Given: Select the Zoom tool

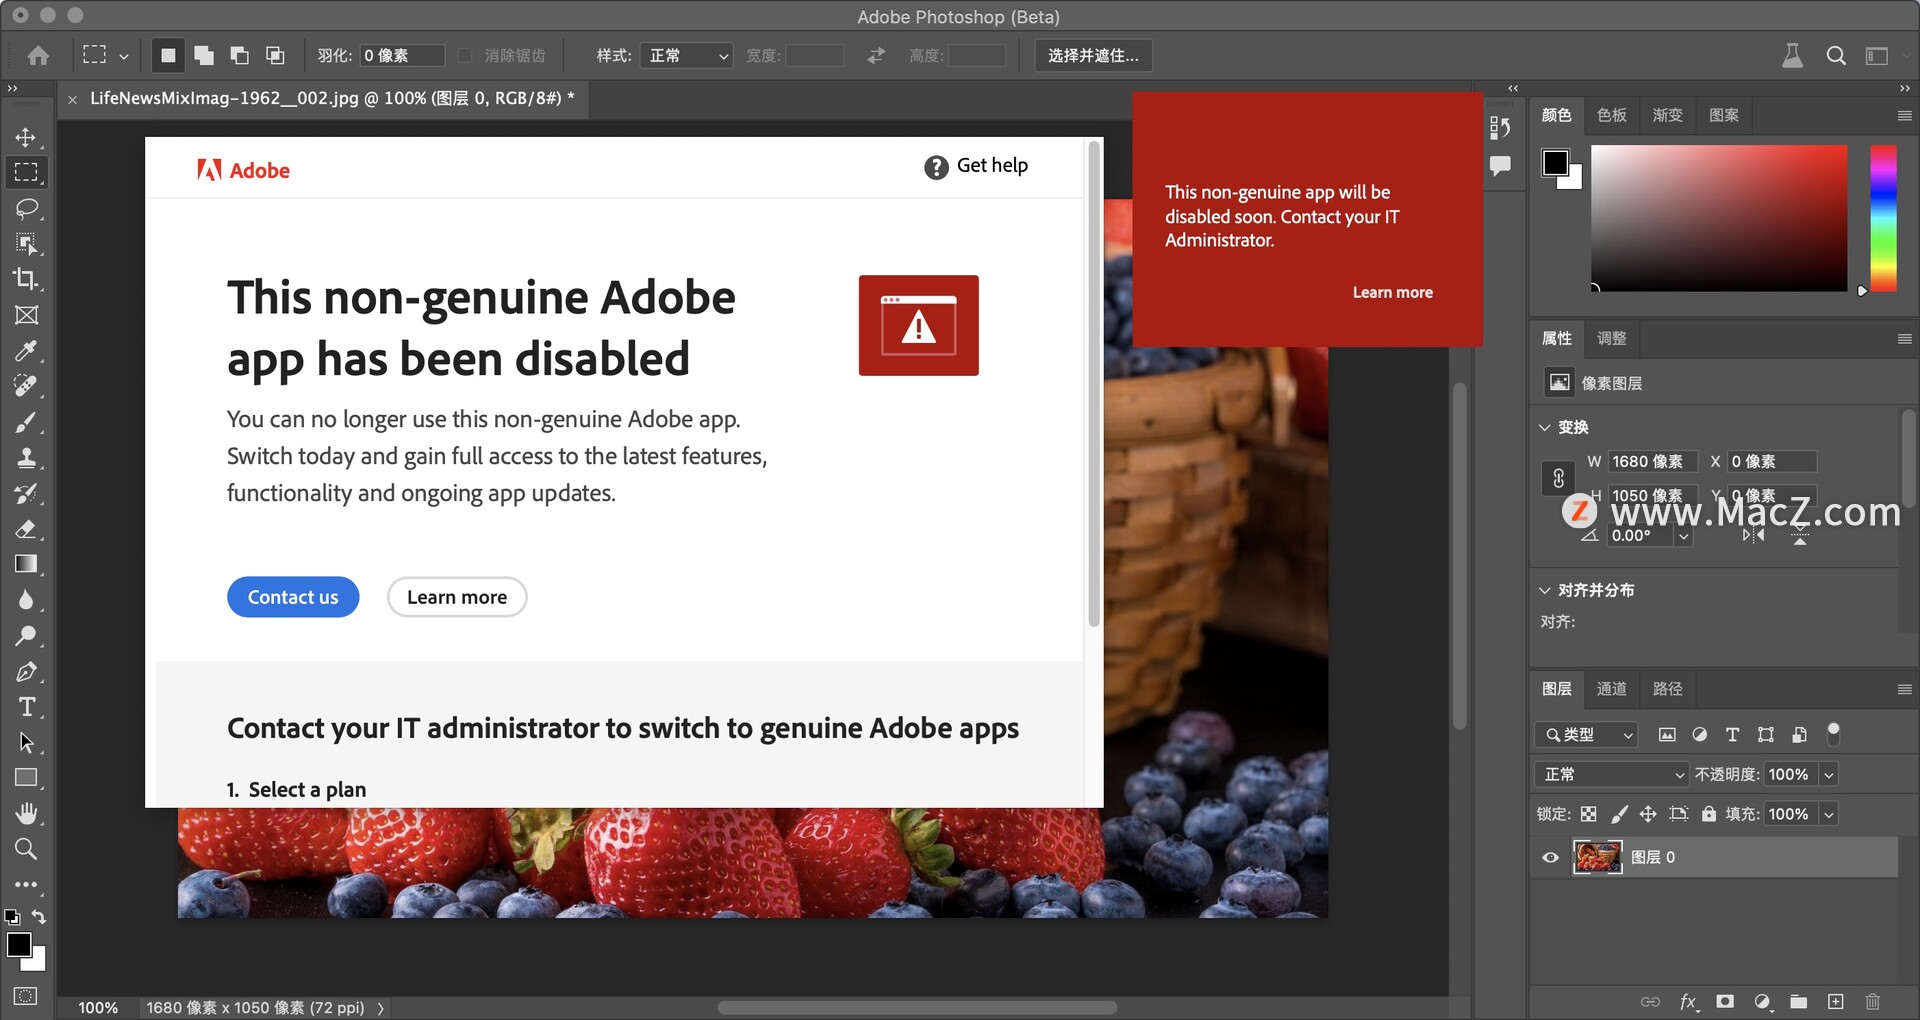Looking at the screenshot, I should pyautogui.click(x=27, y=849).
